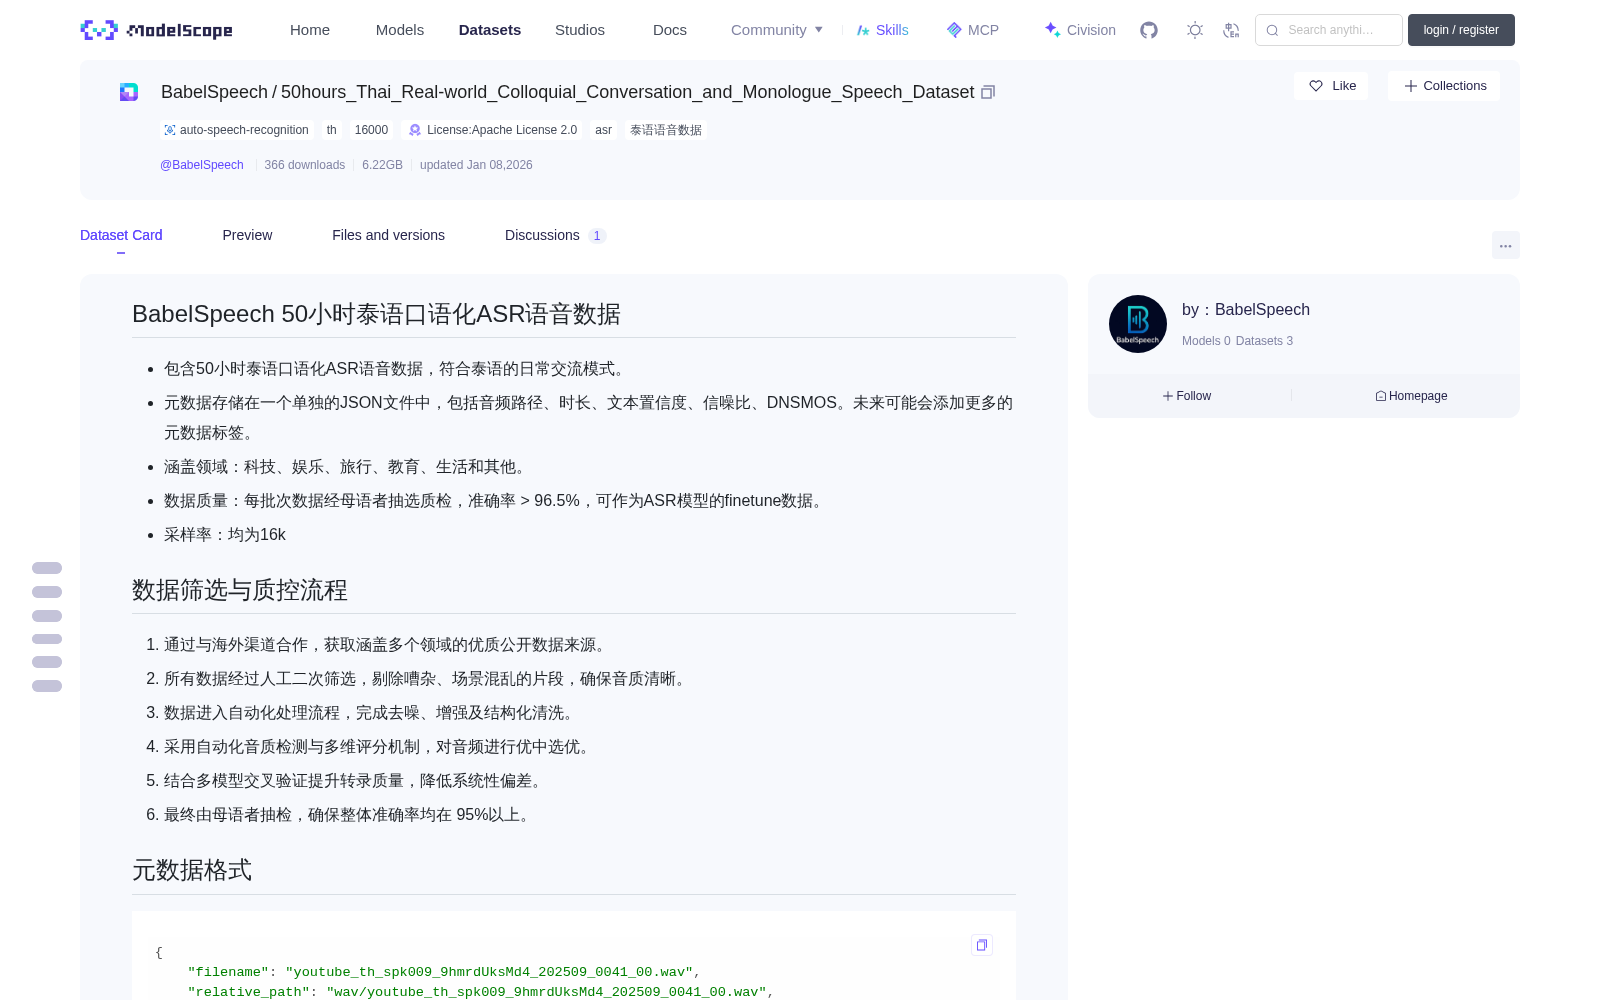Open the Discussions tab
The image size is (1600, 1000).
tap(555, 235)
